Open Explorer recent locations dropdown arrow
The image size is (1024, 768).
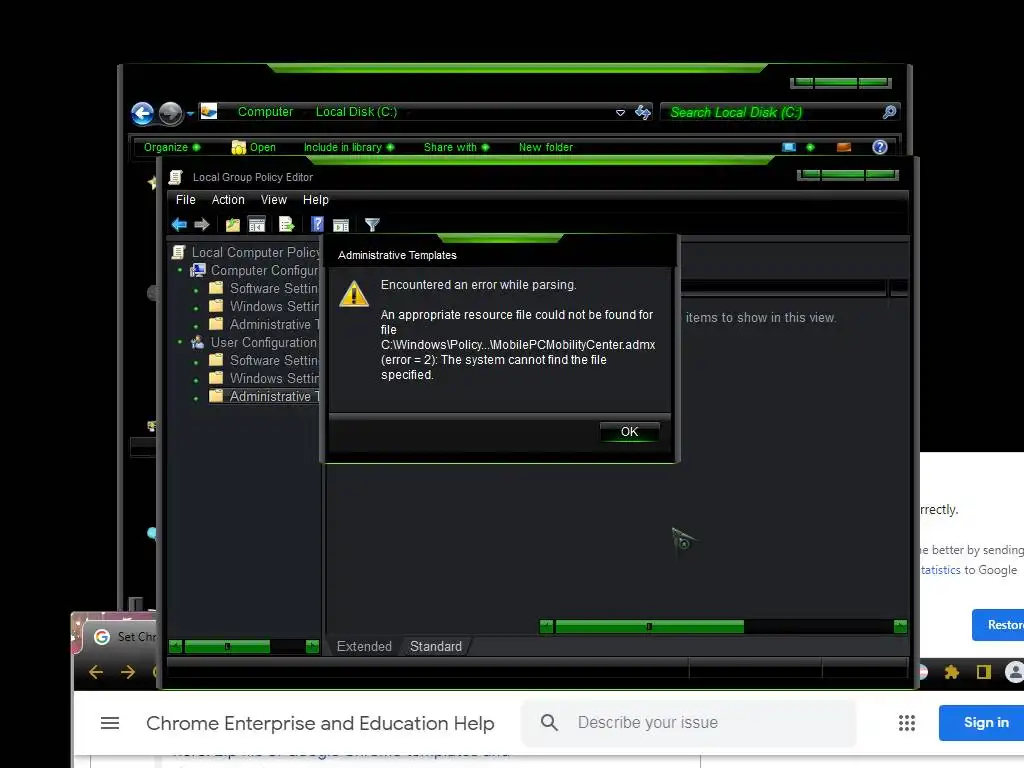pyautogui.click(x=190, y=114)
